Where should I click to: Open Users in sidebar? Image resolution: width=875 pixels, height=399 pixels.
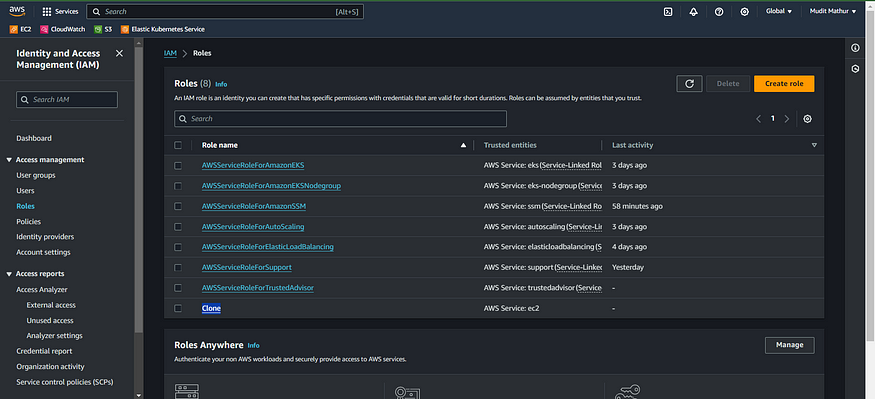pos(25,191)
